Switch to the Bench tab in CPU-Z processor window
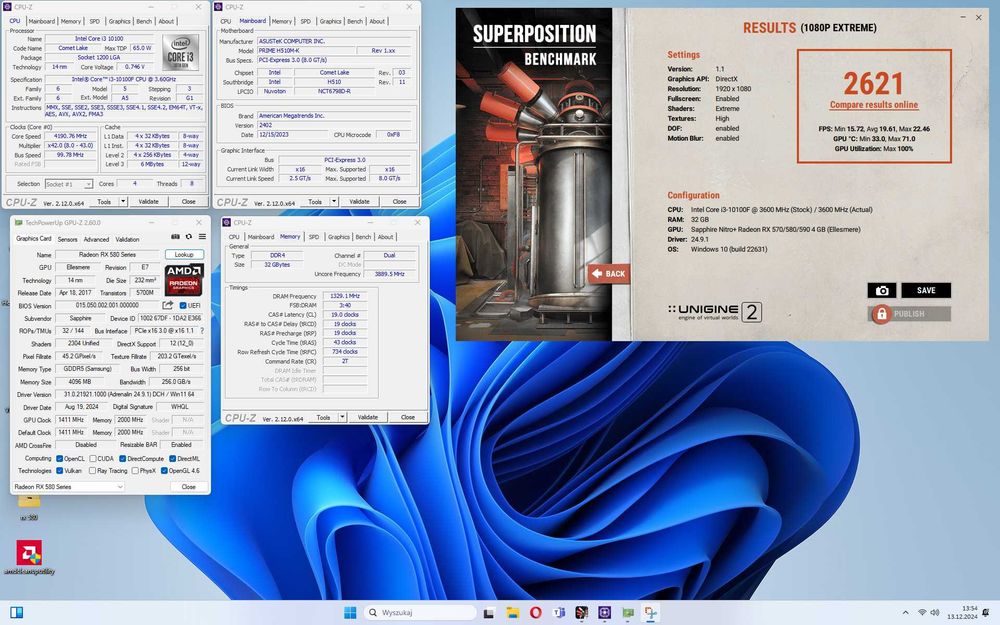1000x625 pixels. tap(144, 21)
